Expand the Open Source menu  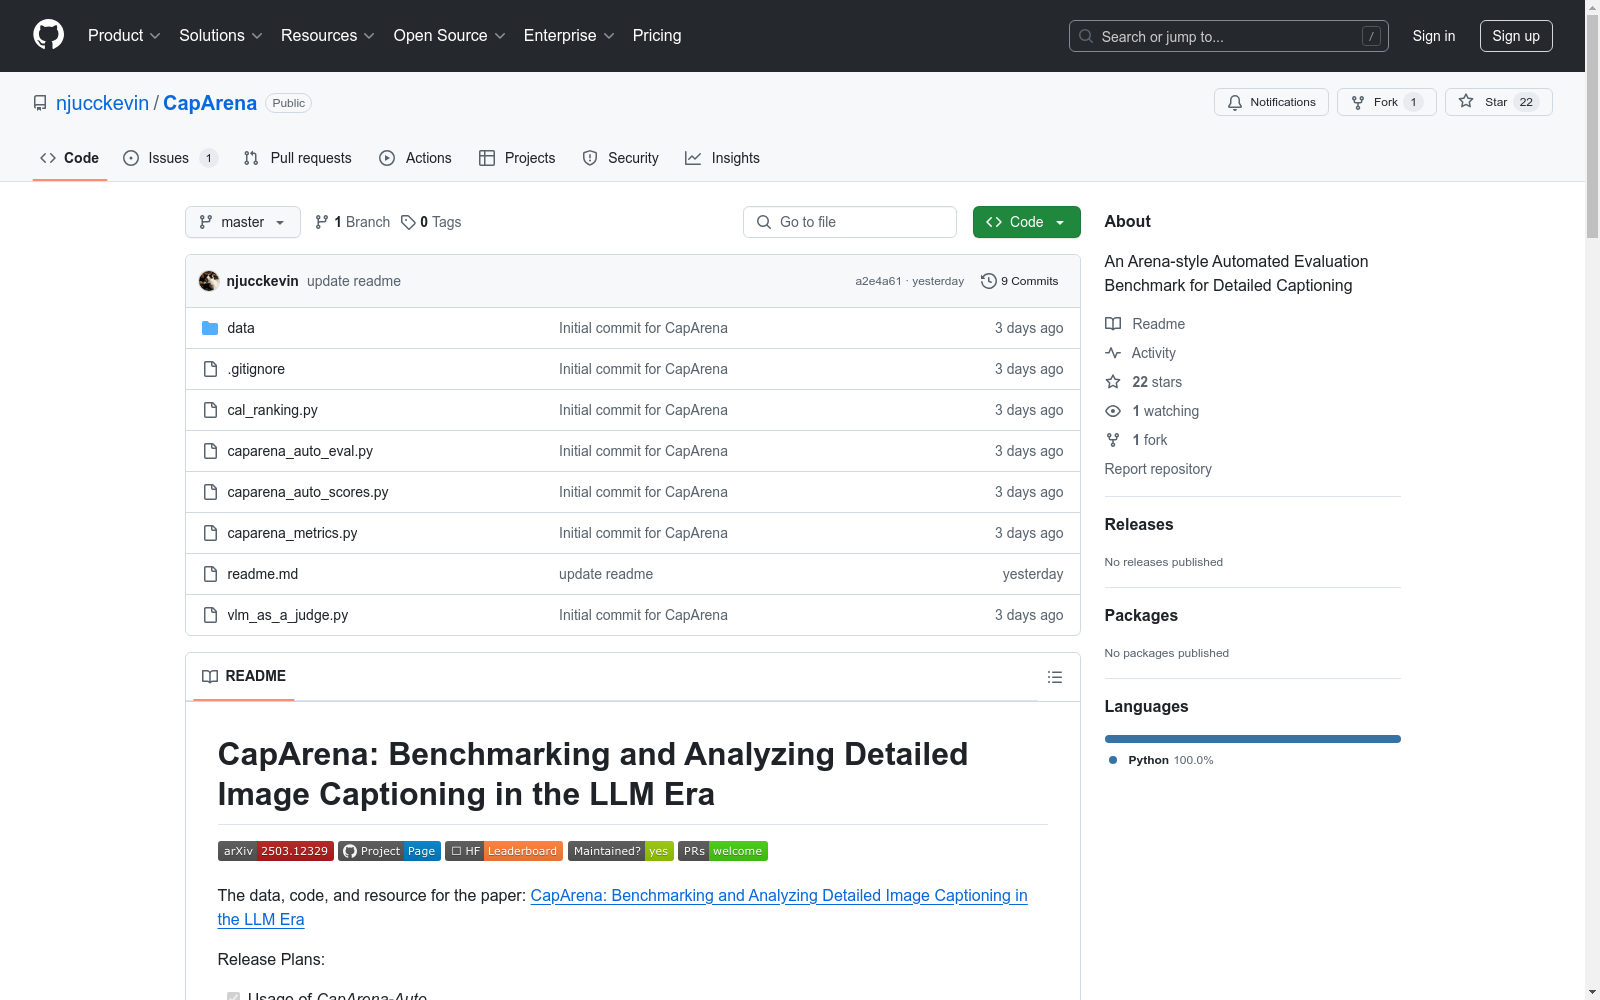(450, 36)
